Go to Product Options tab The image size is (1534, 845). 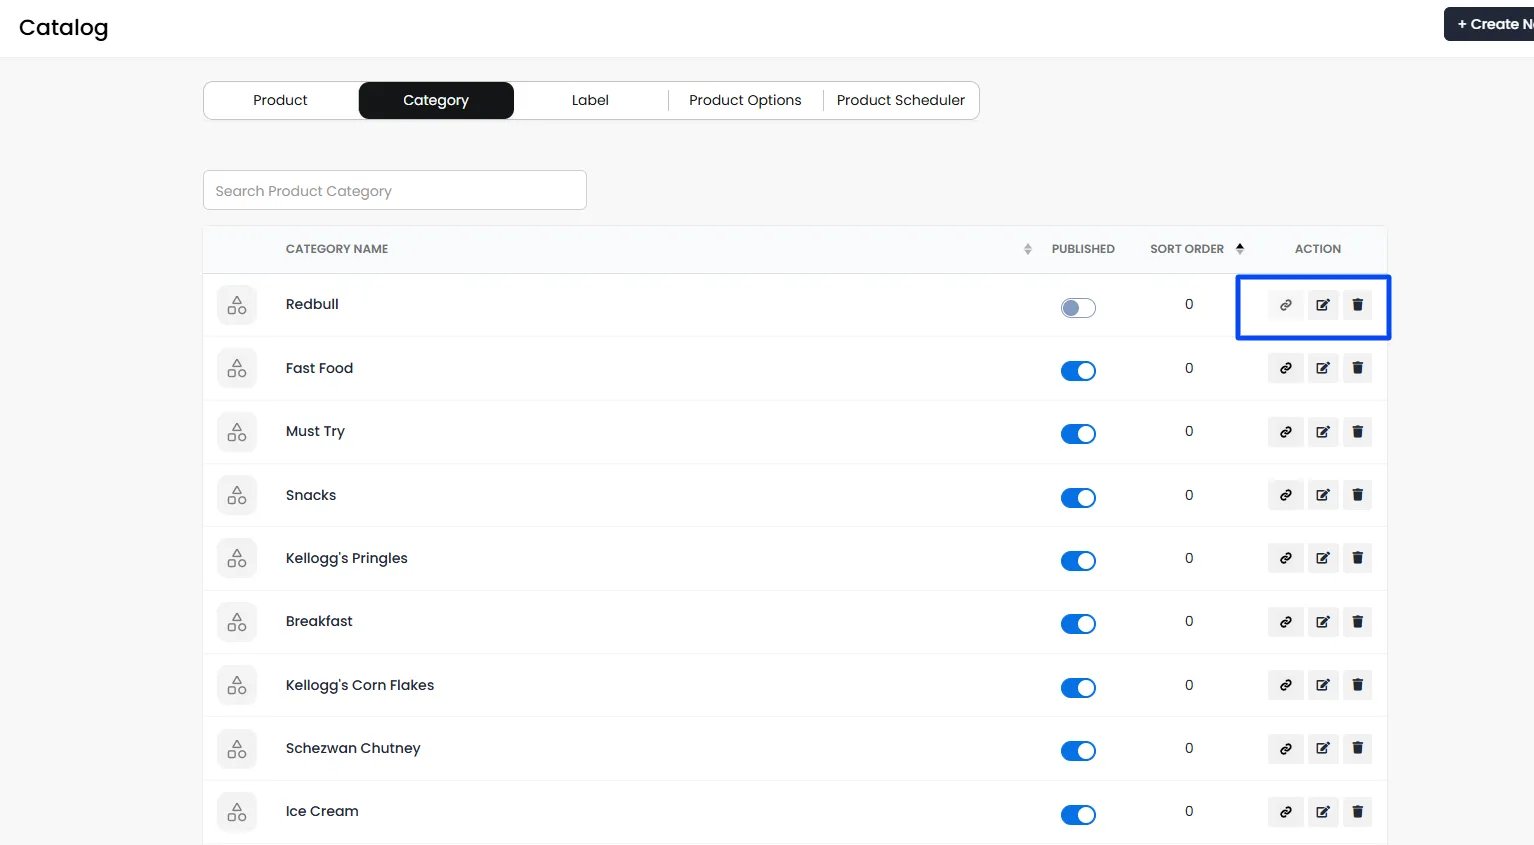[745, 100]
